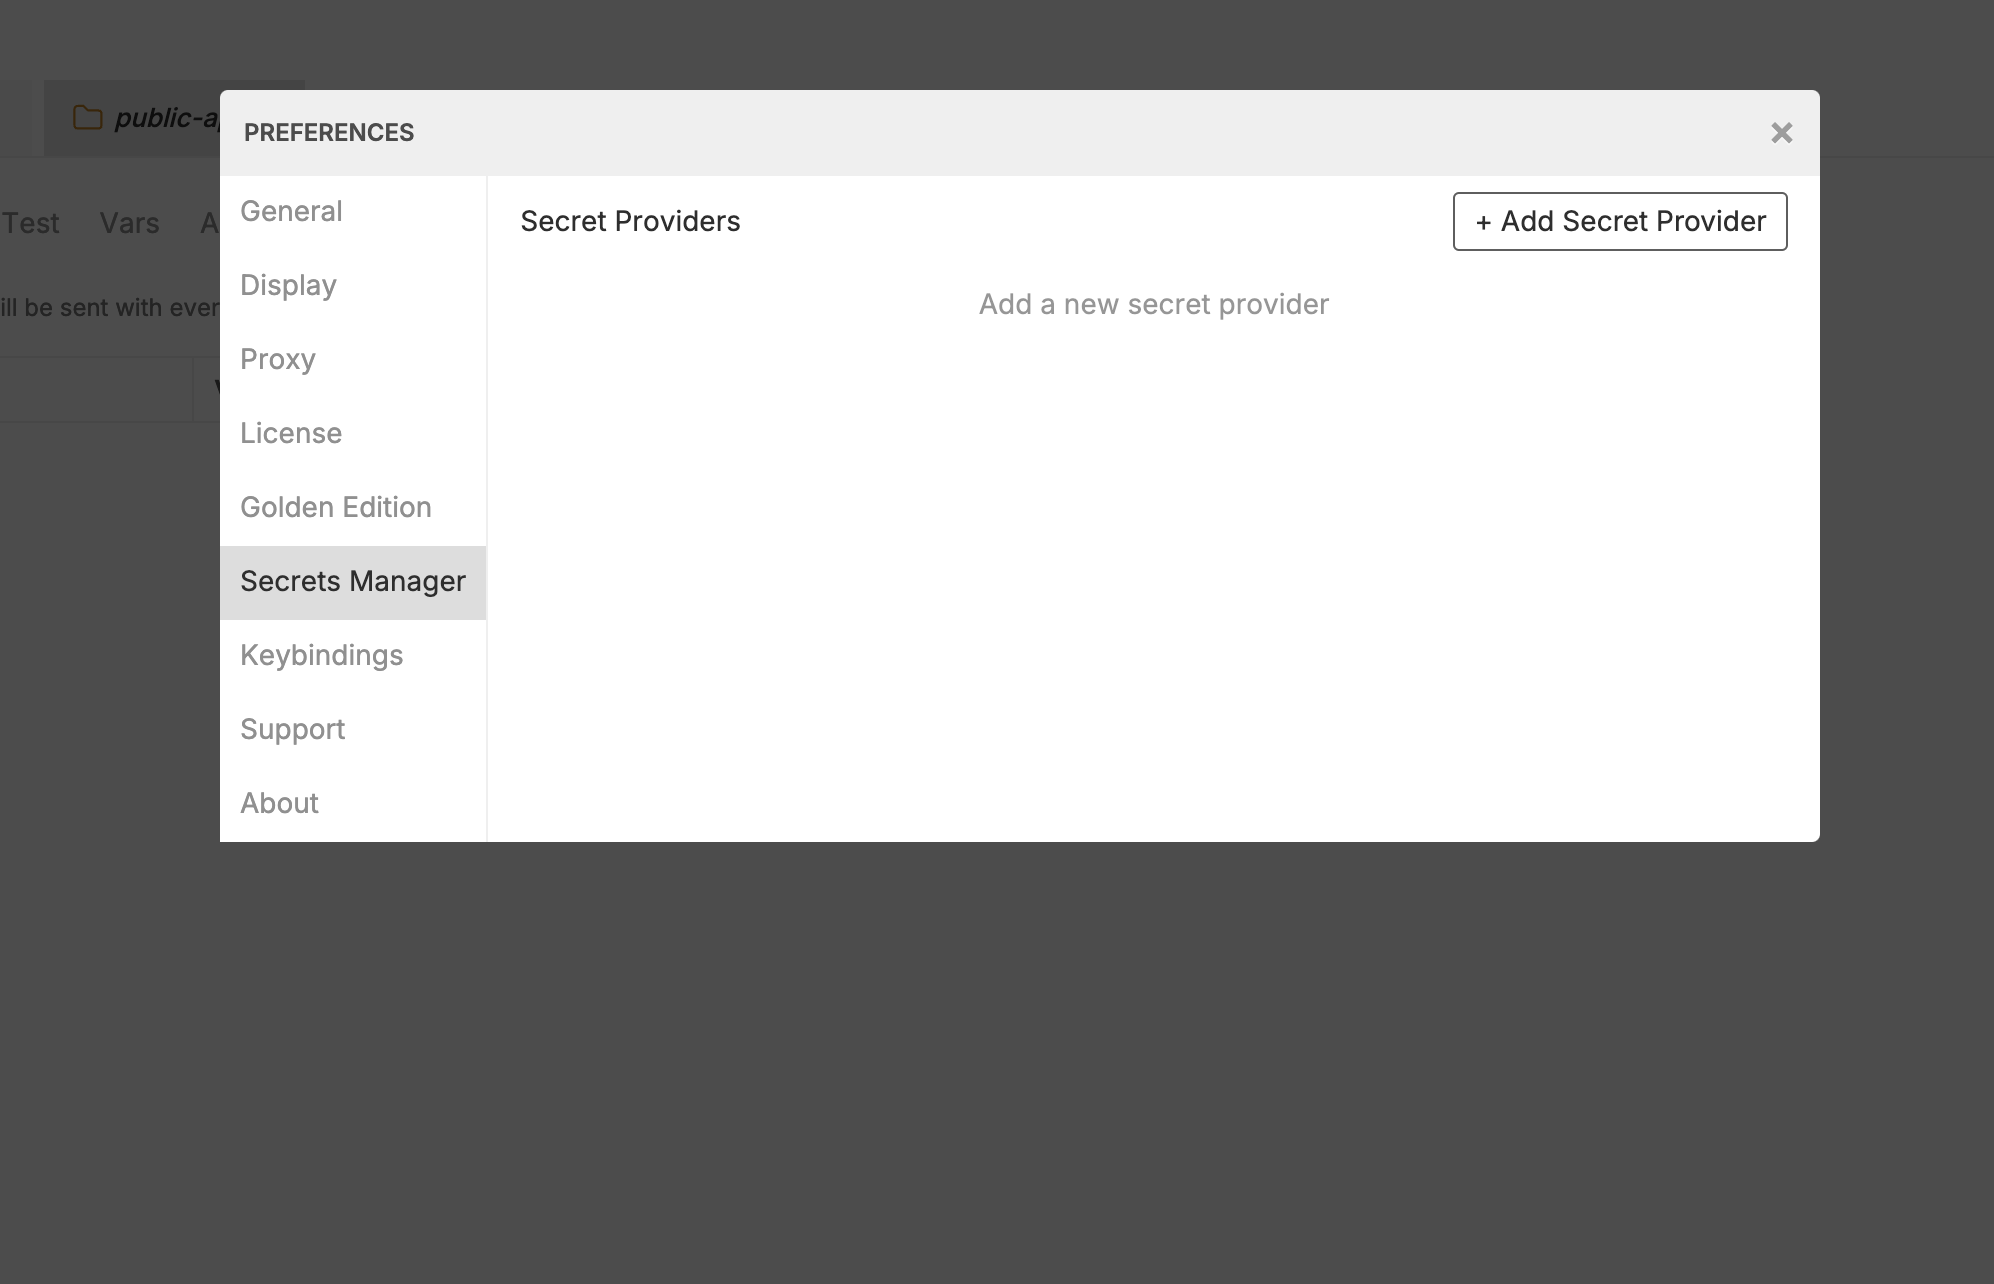Open the Display preferences section
Image resolution: width=1994 pixels, height=1284 pixels.
click(288, 285)
